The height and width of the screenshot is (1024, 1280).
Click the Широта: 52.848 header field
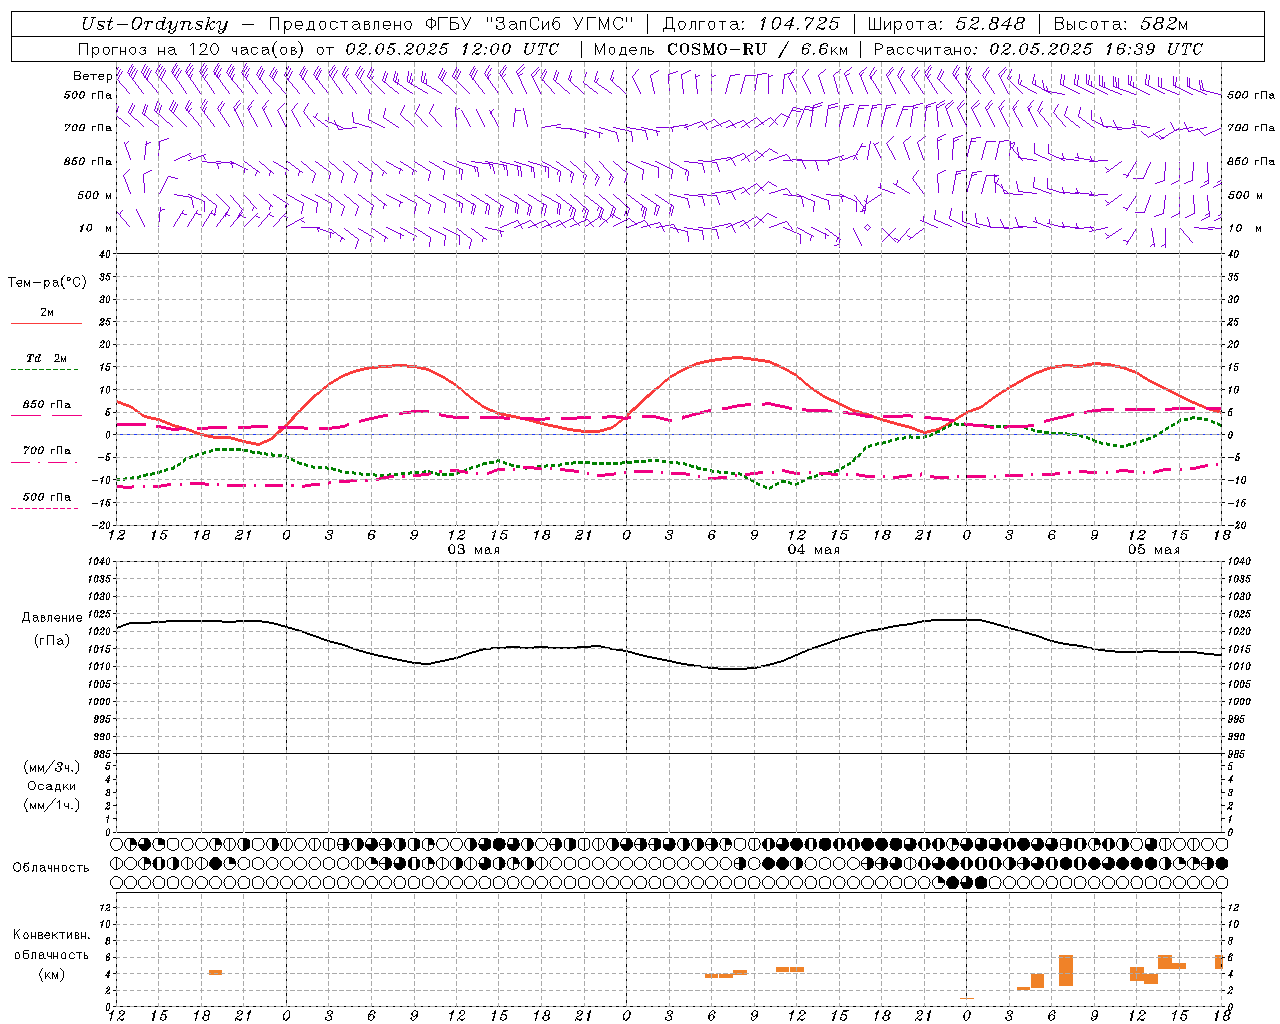tap(945, 25)
